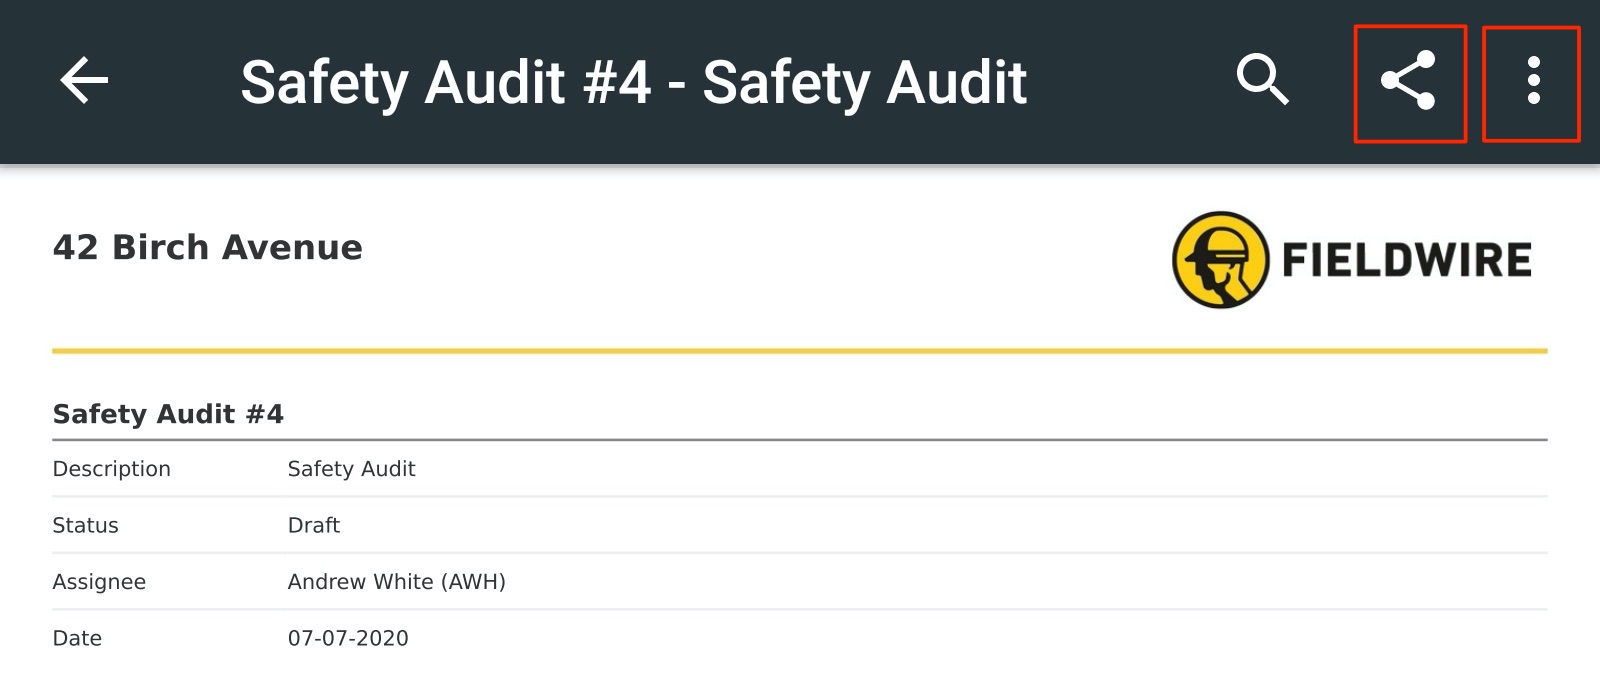The width and height of the screenshot is (1600, 685).
Task: Tap the FIELDWIRE wordmark text
Action: (1406, 261)
